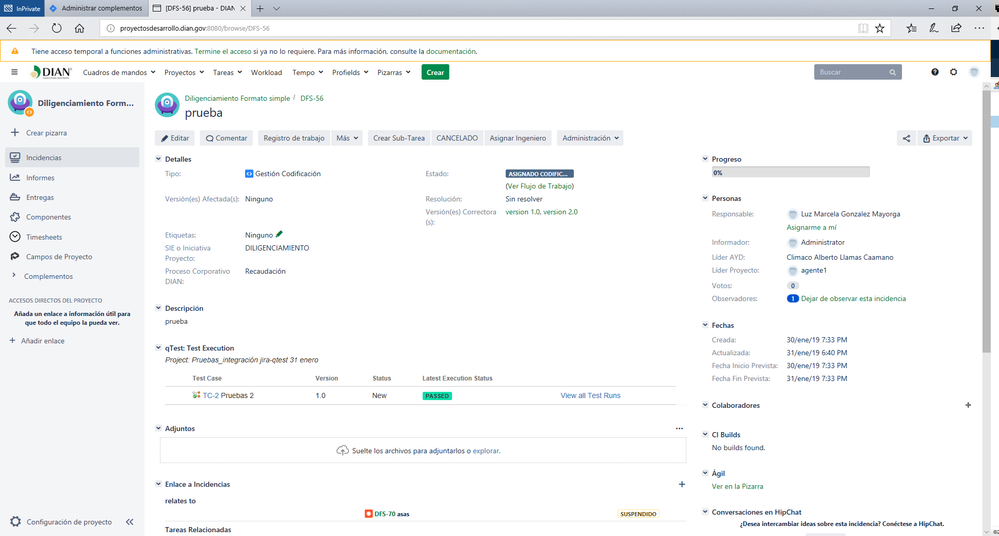This screenshot has width=999, height=536.
Task: Open the Tareas dropdown menu
Action: click(227, 73)
